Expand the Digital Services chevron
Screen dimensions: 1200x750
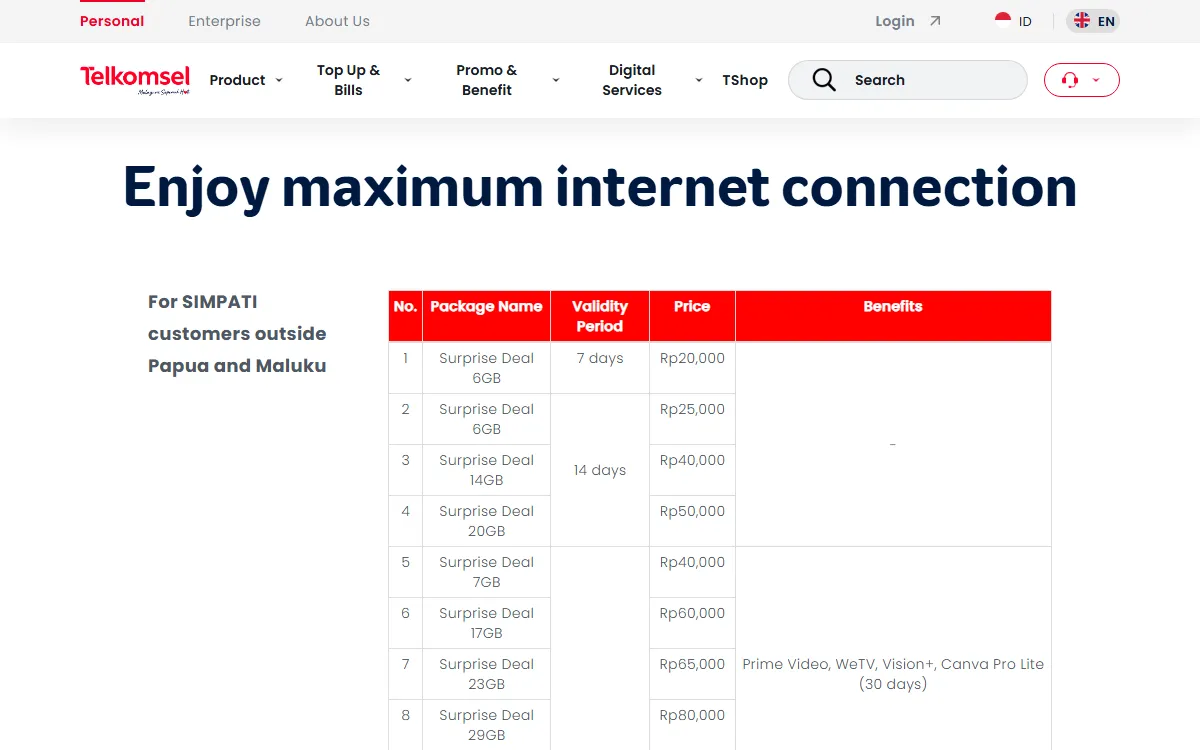(x=699, y=80)
